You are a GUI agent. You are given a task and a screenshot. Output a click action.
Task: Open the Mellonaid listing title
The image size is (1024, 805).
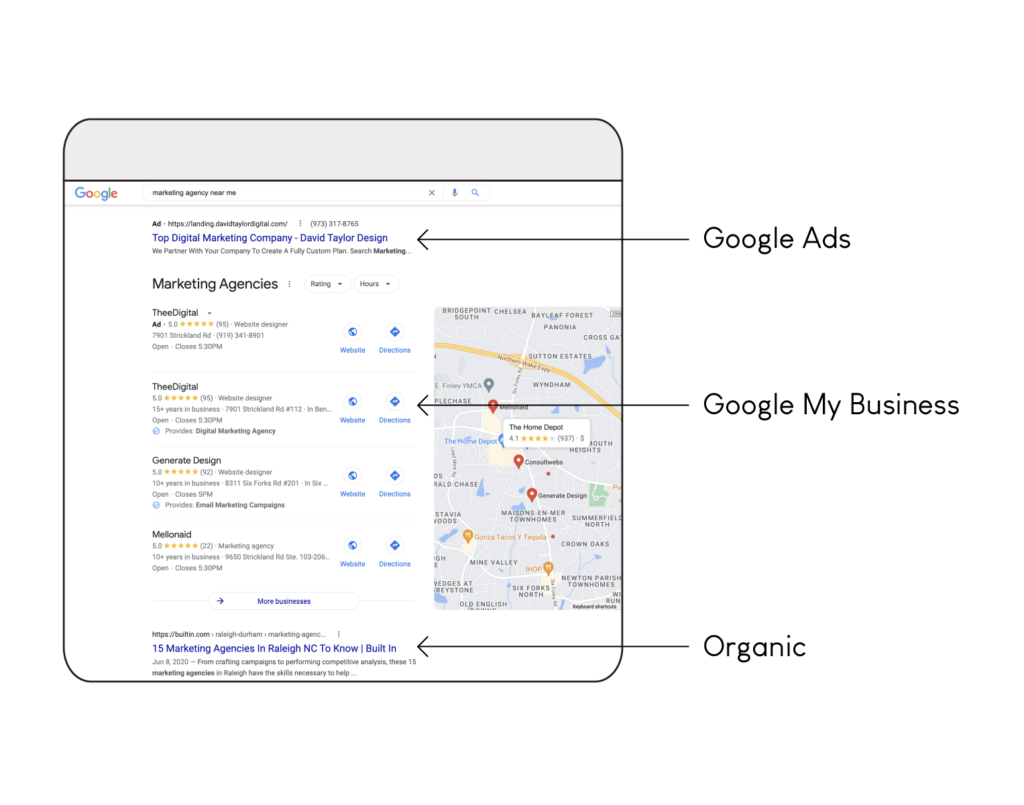(x=172, y=534)
